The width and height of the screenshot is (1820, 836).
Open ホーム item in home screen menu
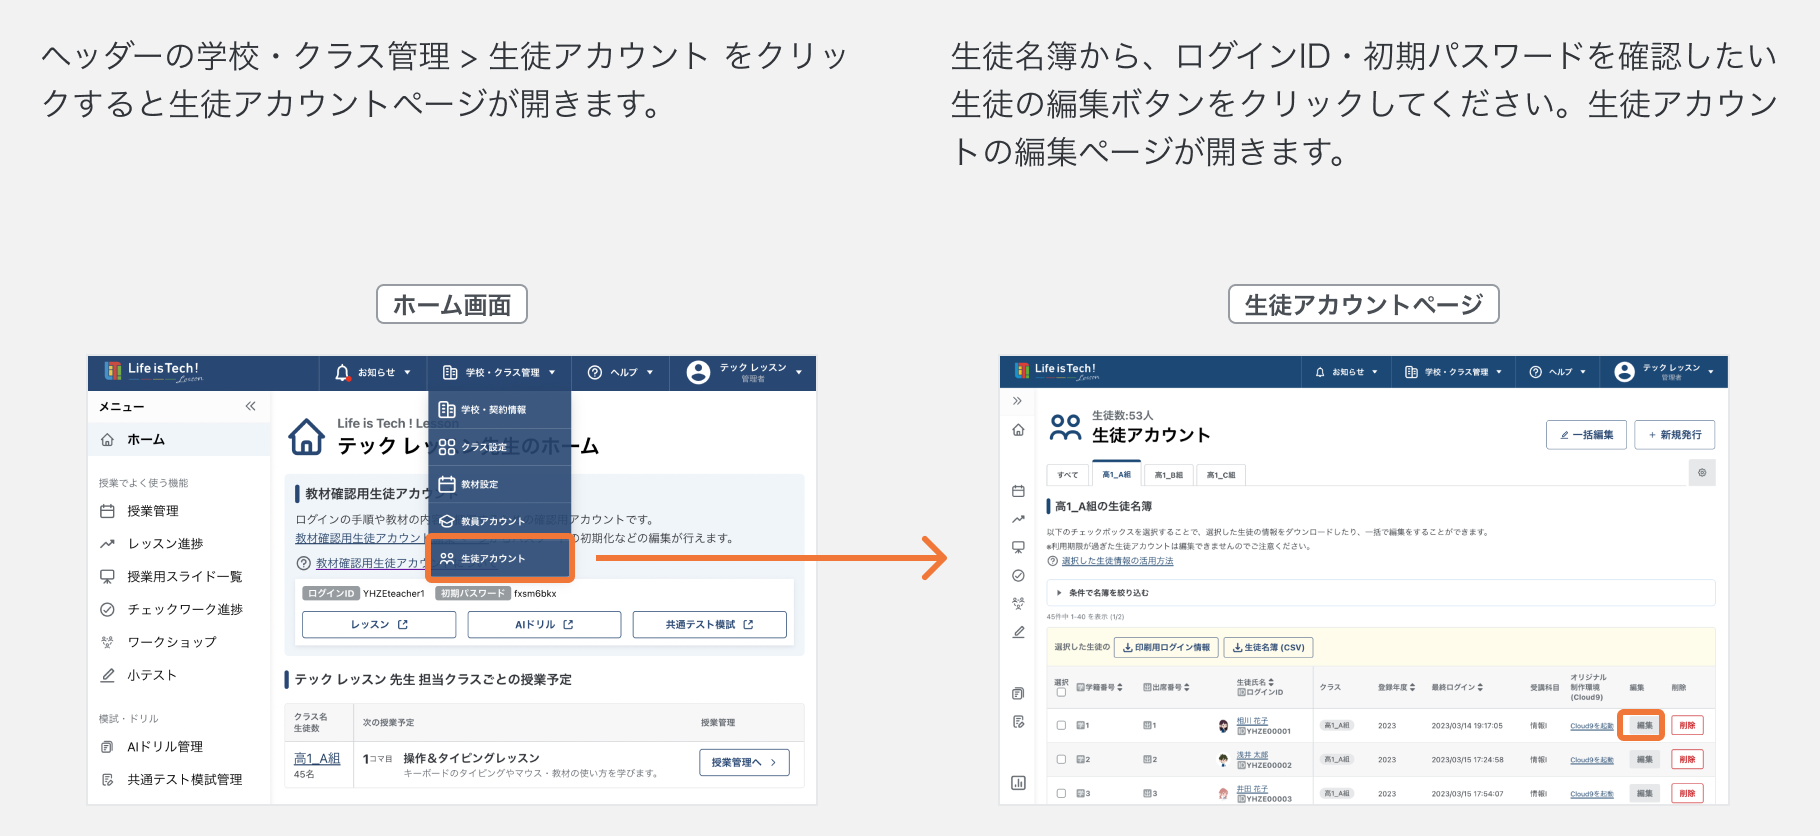coord(179,439)
